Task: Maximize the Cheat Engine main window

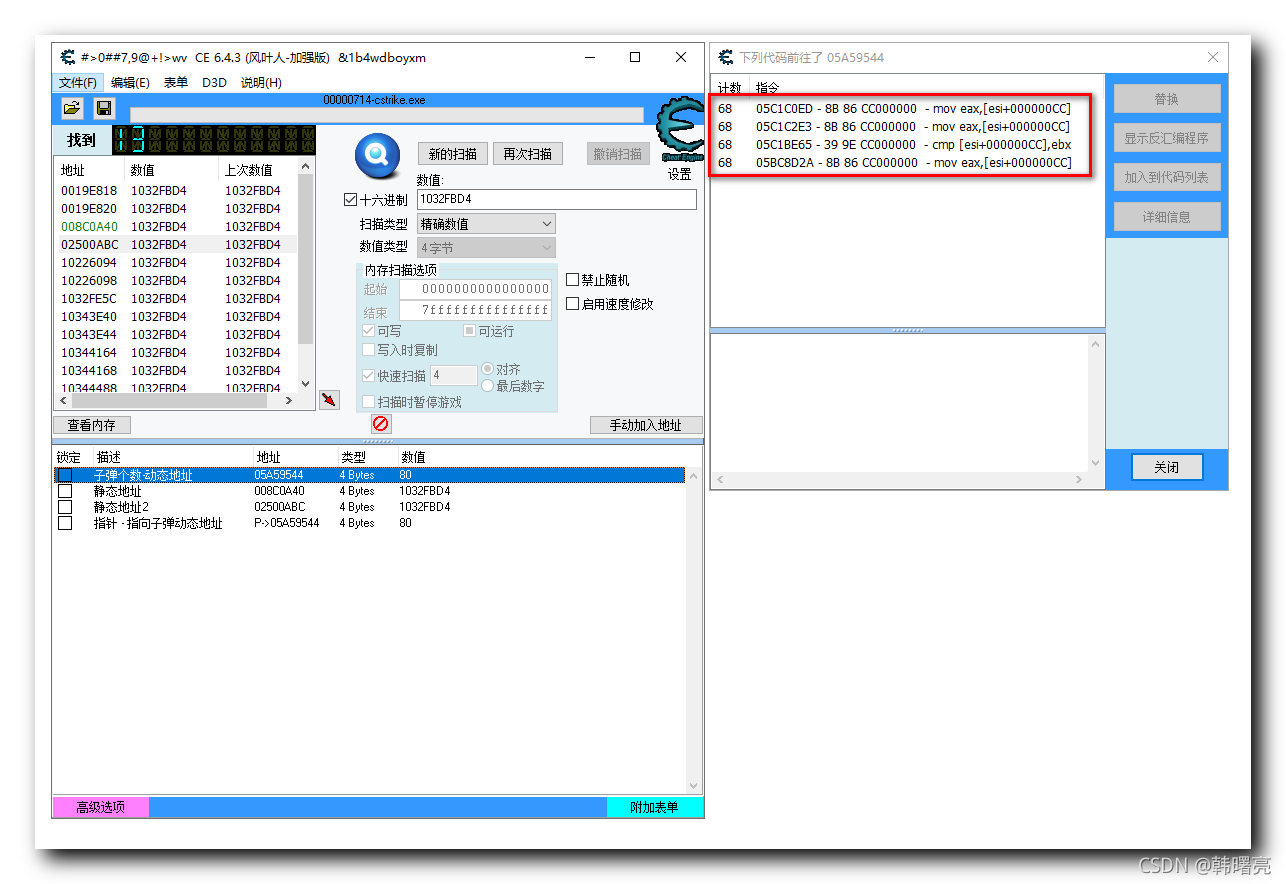Action: 635,57
